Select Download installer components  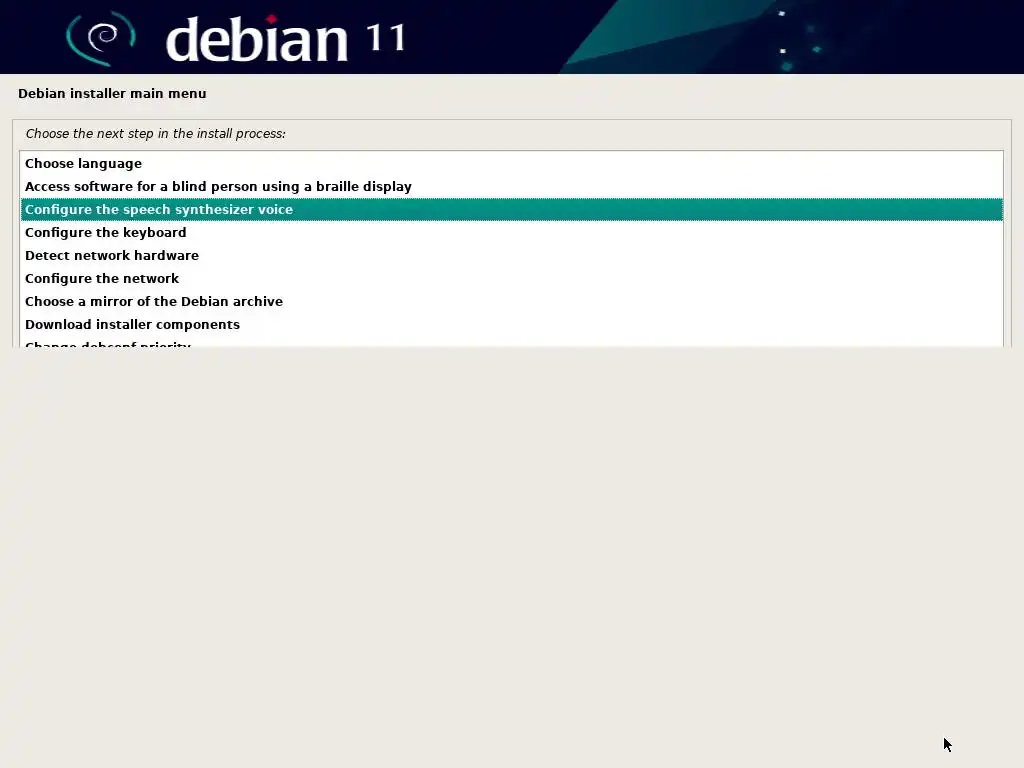pyautogui.click(x=511, y=325)
